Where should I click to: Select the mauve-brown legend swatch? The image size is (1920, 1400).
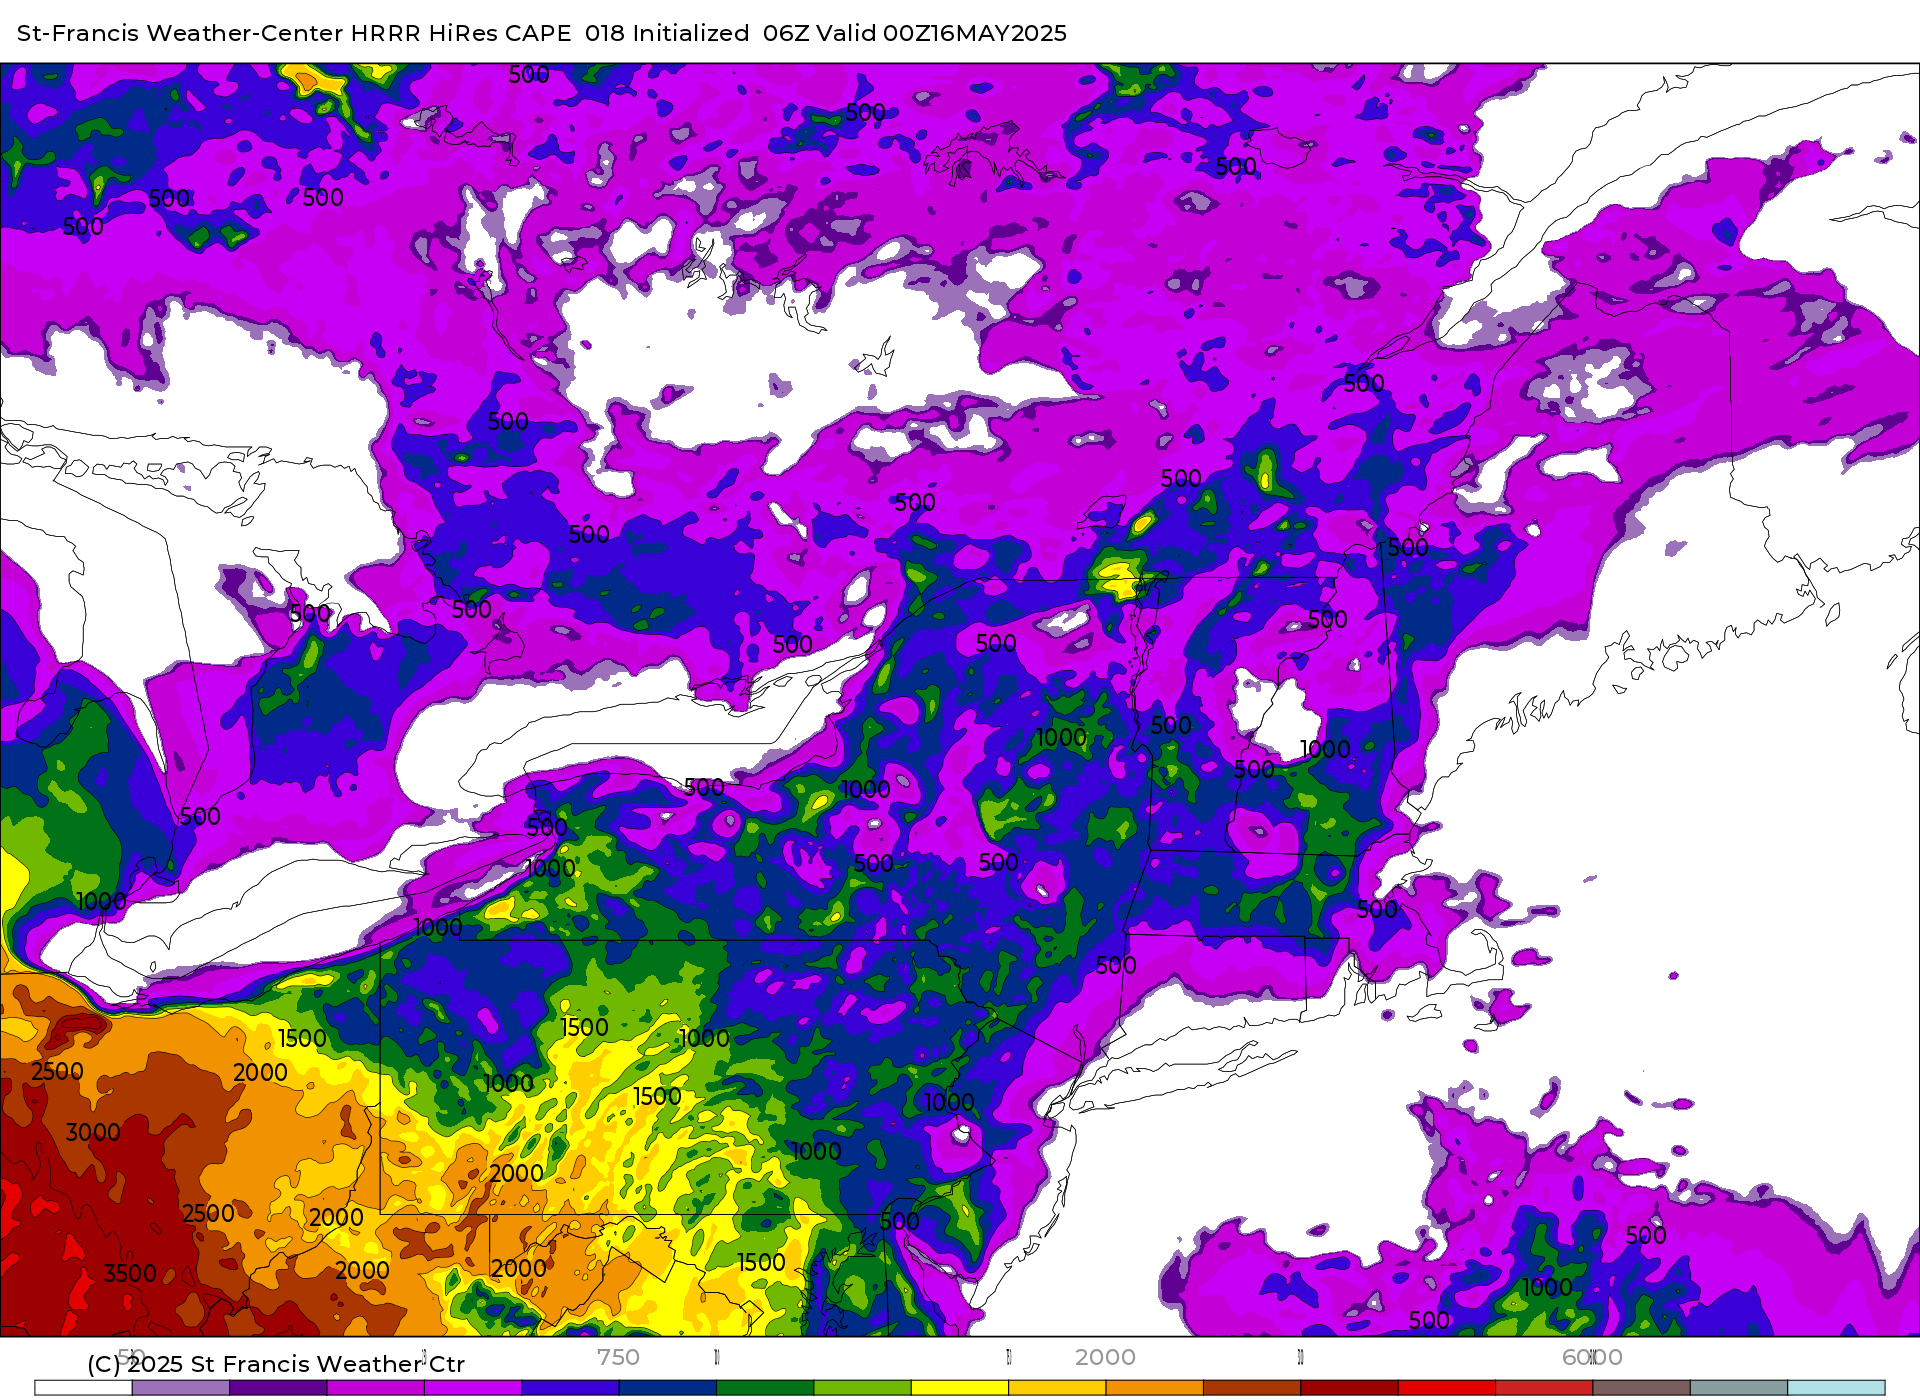(1641, 1388)
